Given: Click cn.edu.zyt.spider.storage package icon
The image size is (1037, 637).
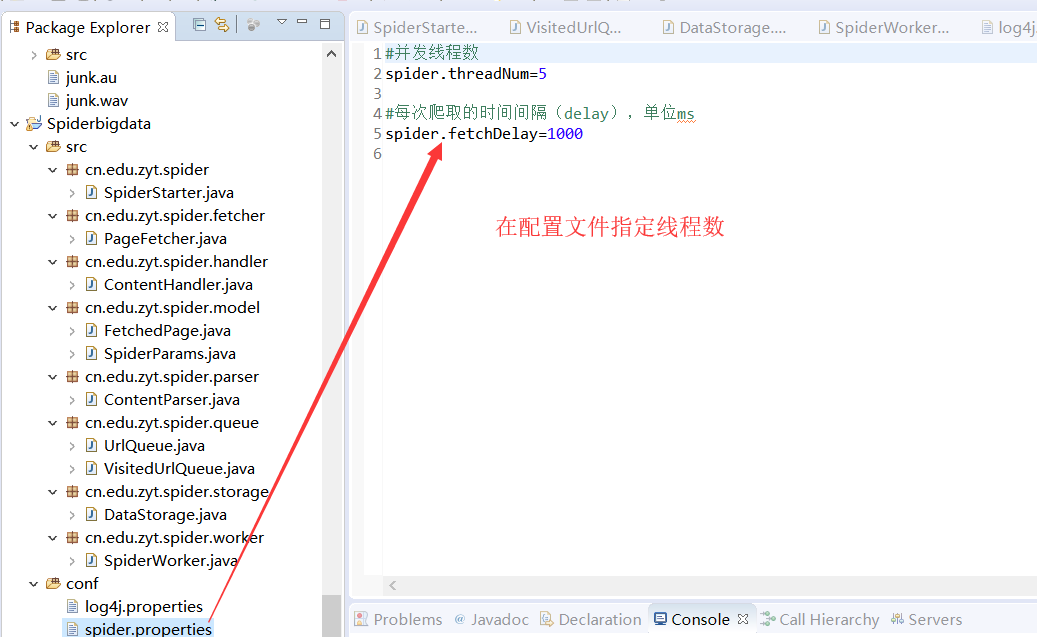Looking at the screenshot, I should (x=73, y=491).
